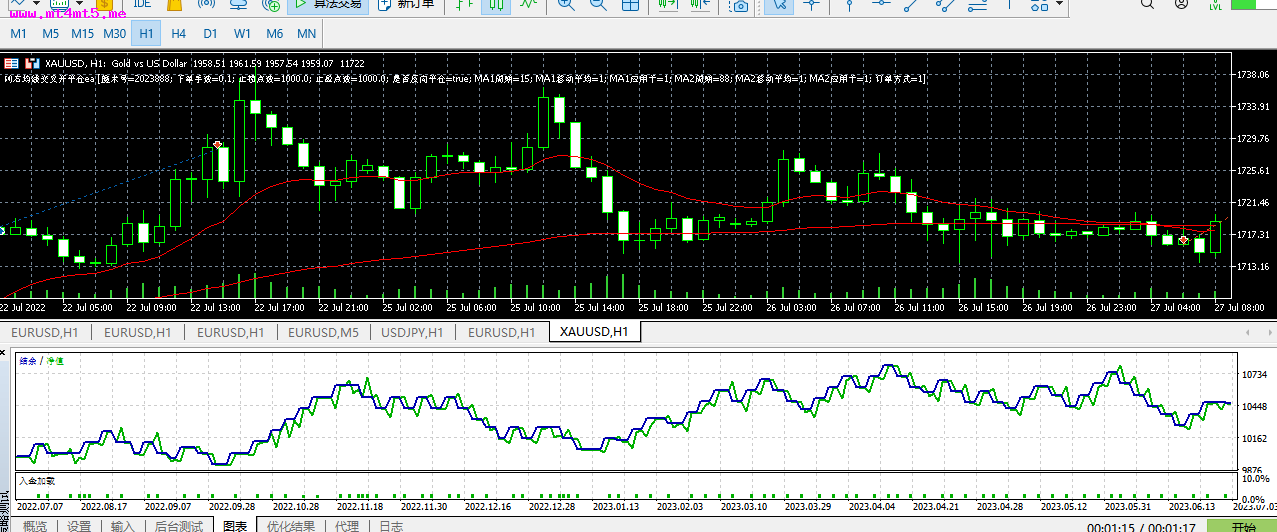
Task: Select the crosshair tool
Action: (812, 5)
